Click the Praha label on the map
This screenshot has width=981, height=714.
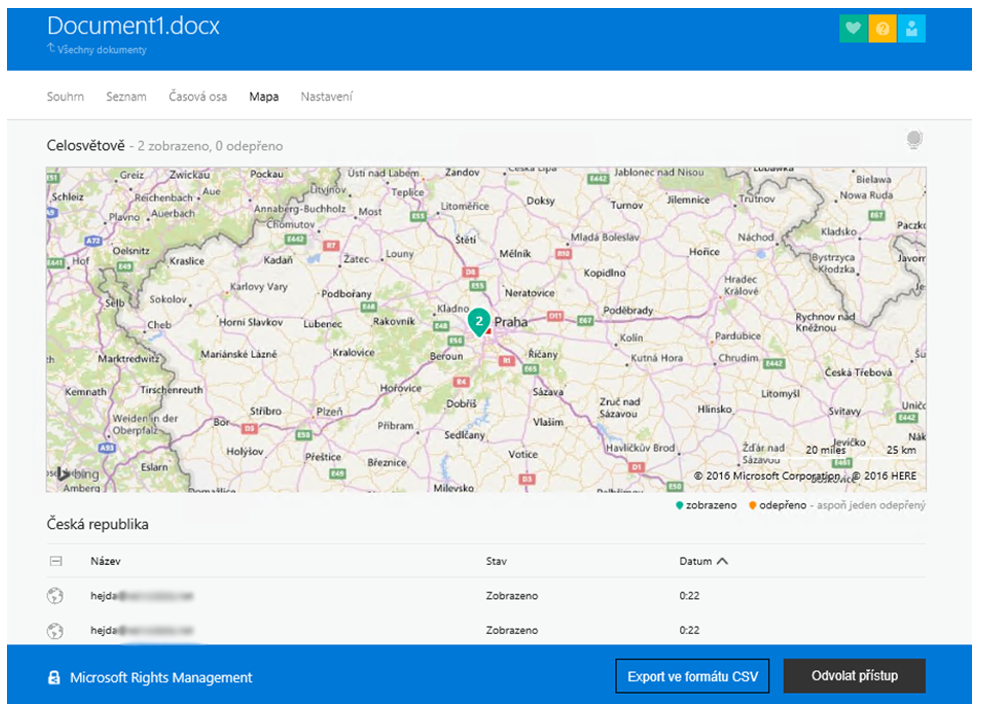click(511, 322)
